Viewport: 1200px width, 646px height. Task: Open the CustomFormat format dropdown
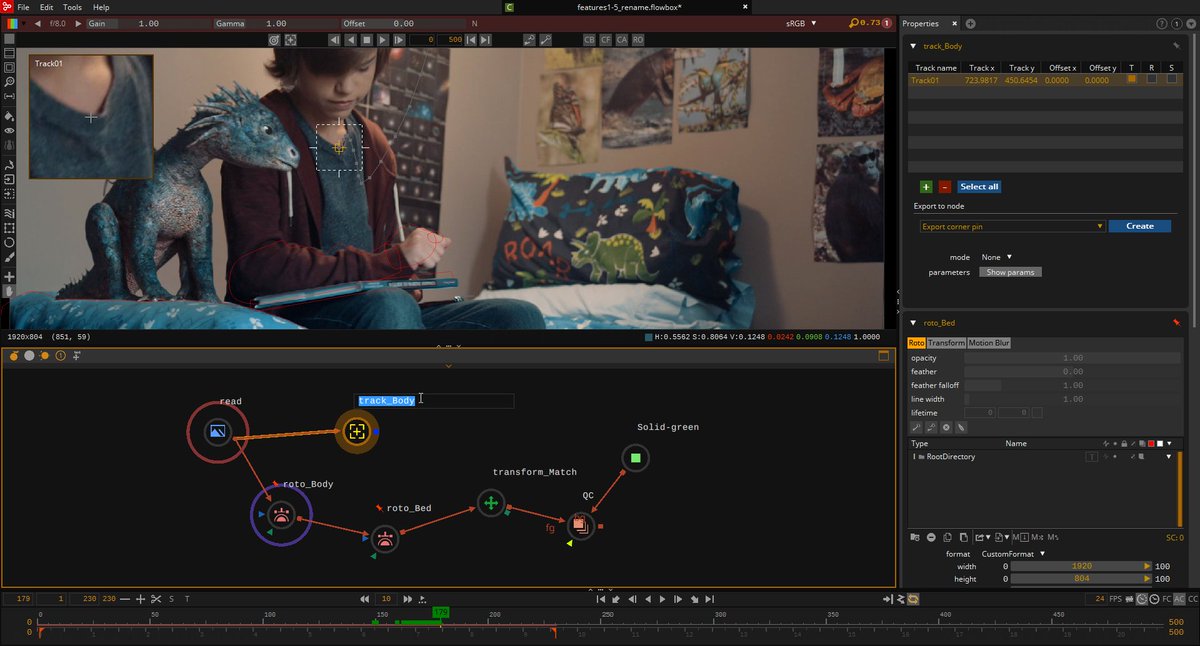1013,553
